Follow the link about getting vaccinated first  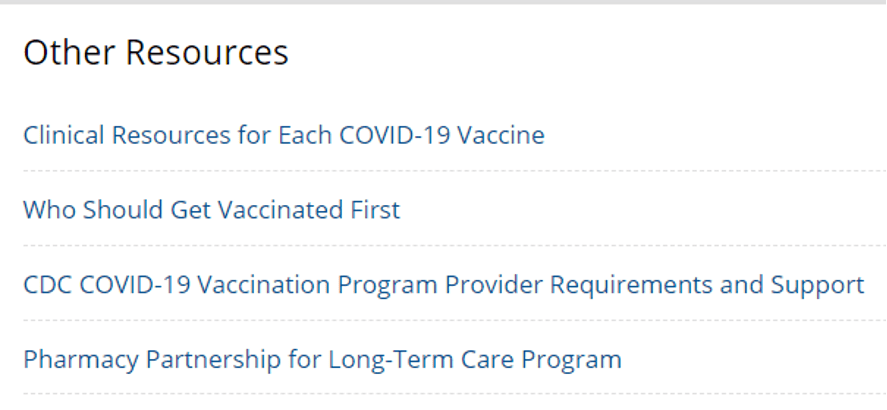click(x=211, y=210)
